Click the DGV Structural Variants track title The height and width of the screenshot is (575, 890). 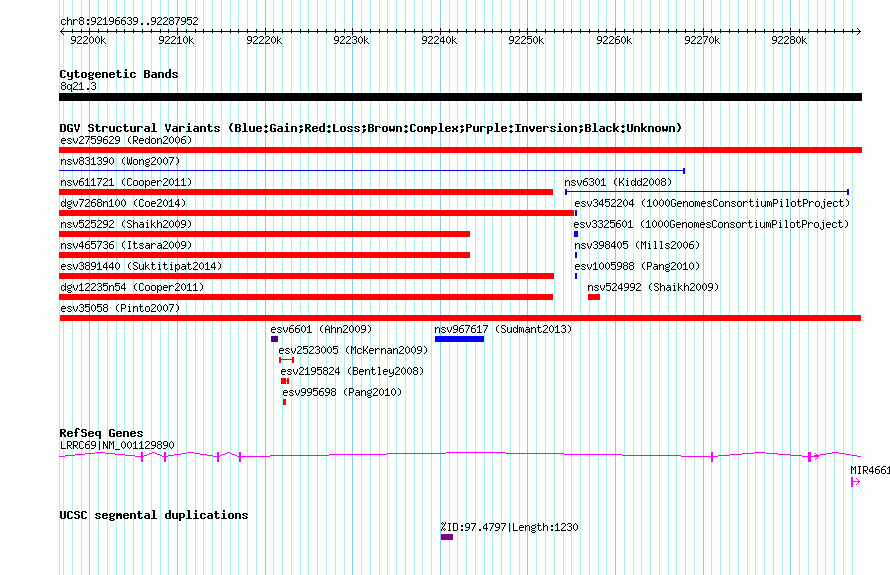[x=371, y=128]
